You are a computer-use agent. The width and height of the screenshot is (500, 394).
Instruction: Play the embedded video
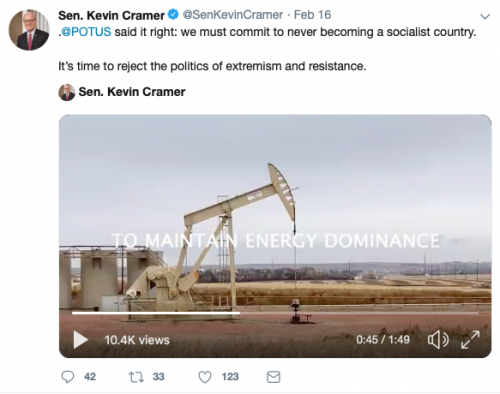click(81, 340)
